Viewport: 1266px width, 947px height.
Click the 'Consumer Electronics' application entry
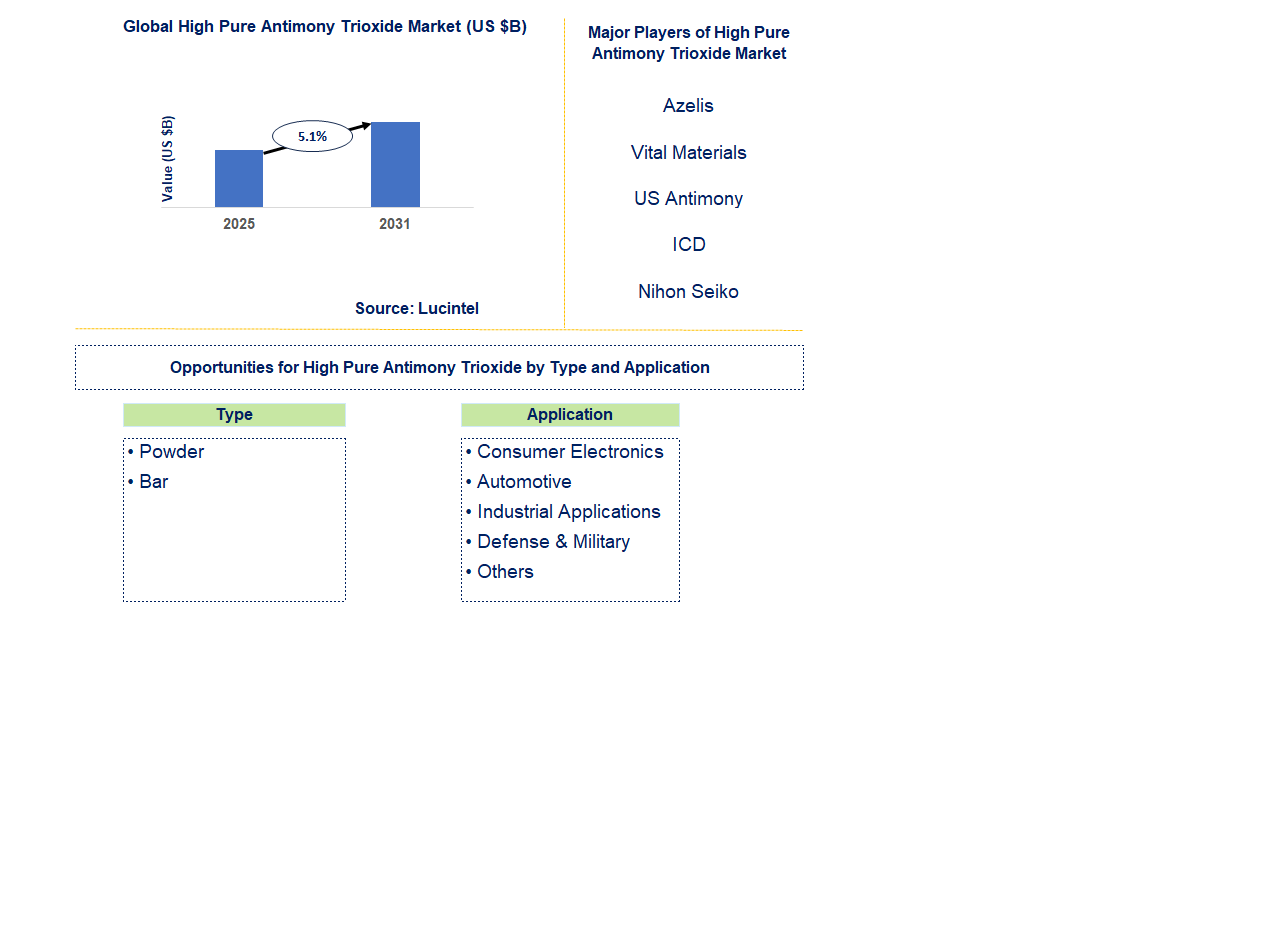(570, 452)
